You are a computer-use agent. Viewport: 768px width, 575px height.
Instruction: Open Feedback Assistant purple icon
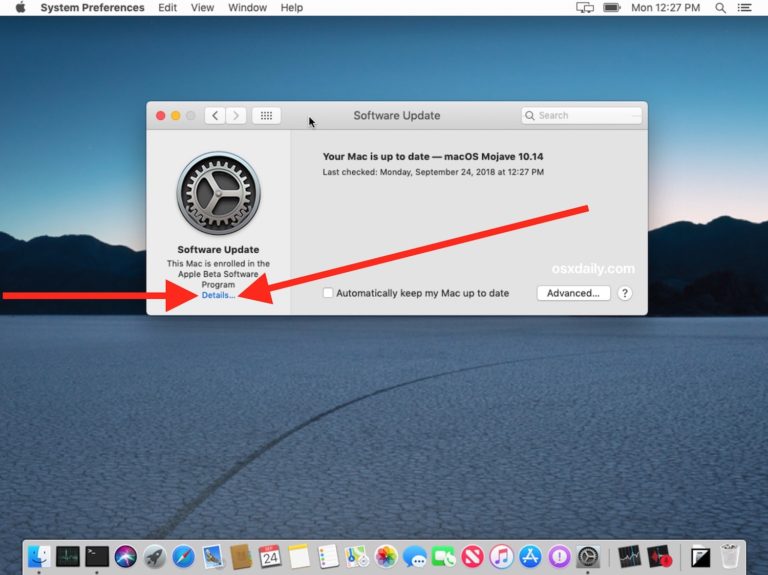tap(559, 557)
